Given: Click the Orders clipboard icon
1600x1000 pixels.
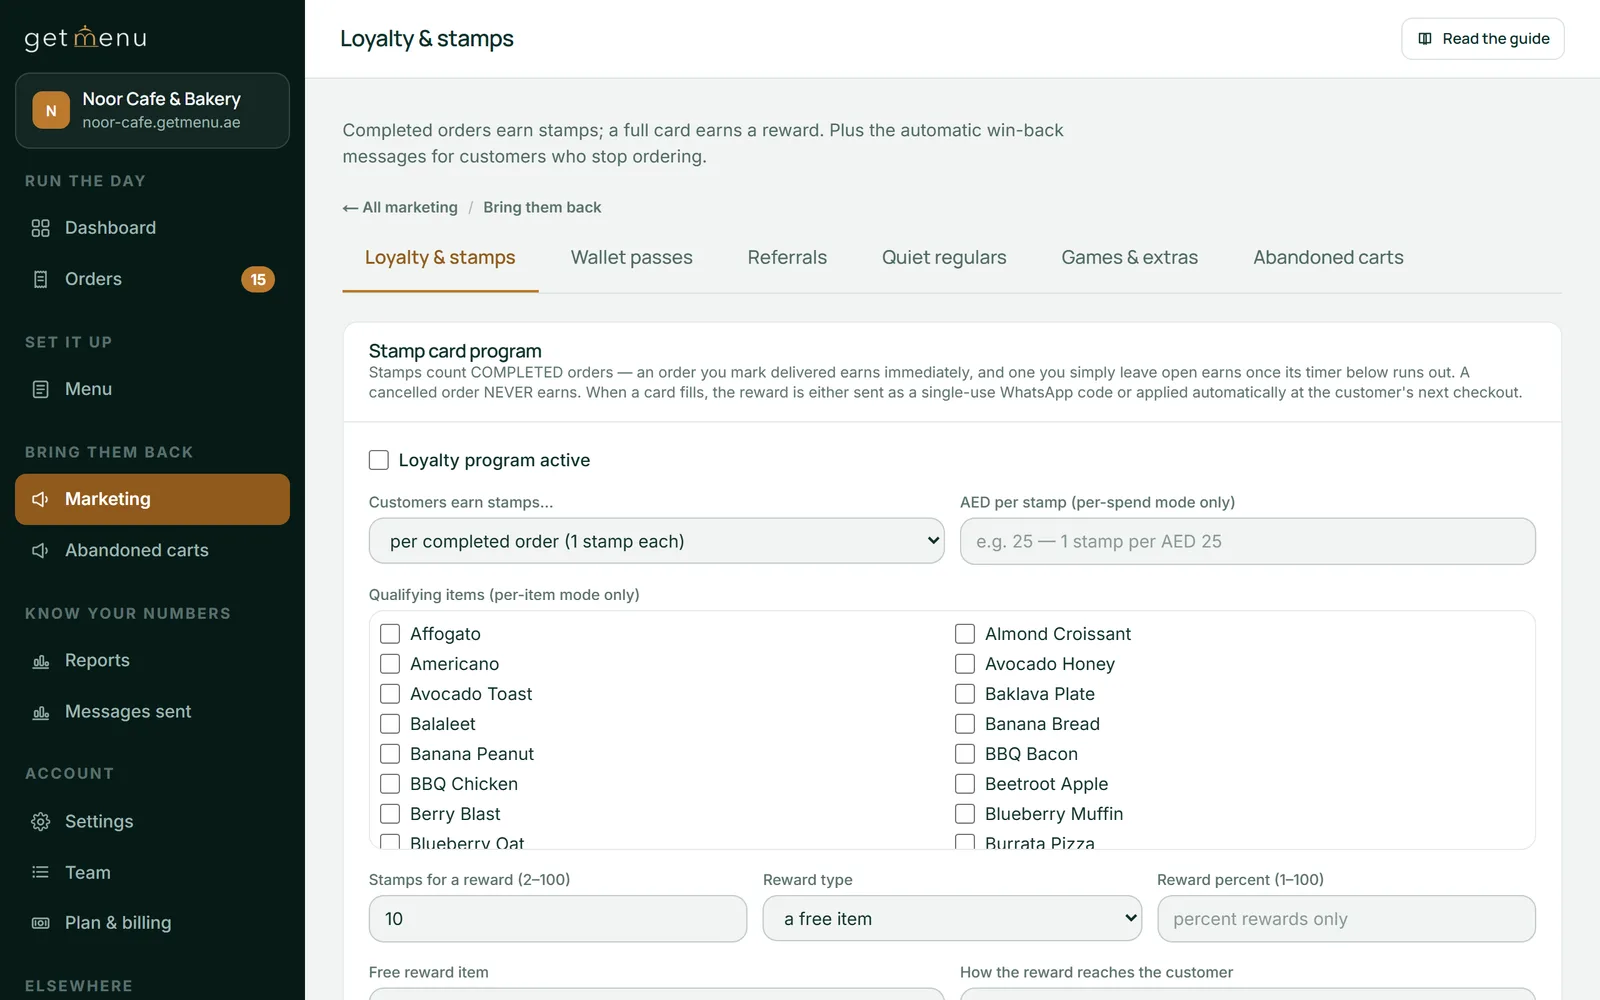Looking at the screenshot, I should [40, 279].
